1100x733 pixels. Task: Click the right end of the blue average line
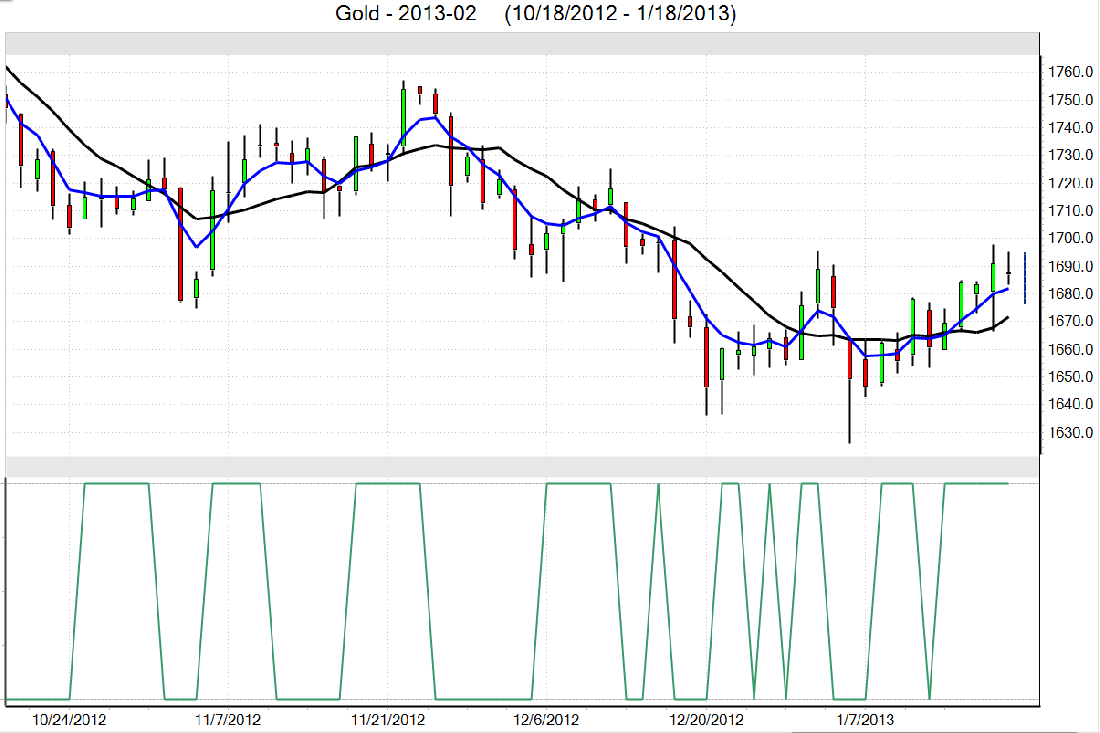click(x=1006, y=288)
